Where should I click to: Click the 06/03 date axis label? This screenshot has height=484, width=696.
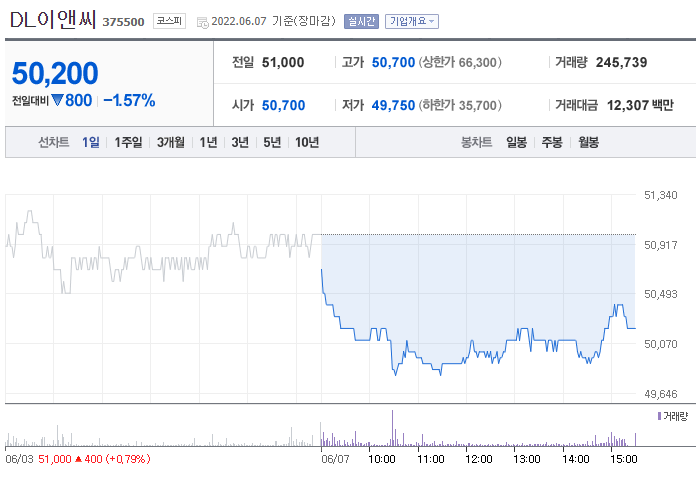(x=19, y=459)
